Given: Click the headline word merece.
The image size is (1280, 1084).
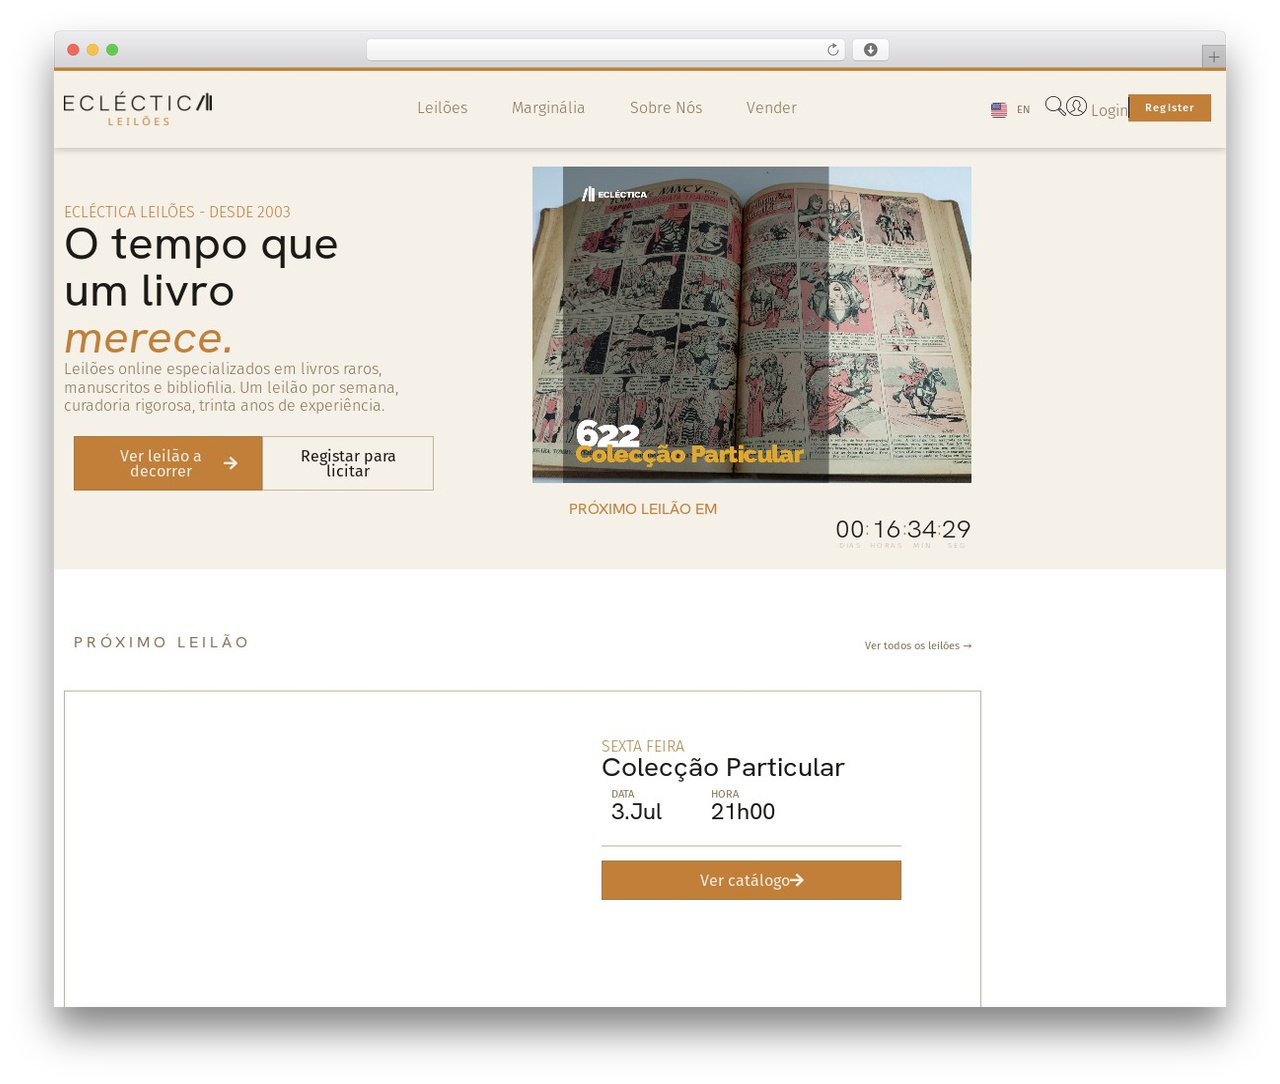Looking at the screenshot, I should point(148,339).
